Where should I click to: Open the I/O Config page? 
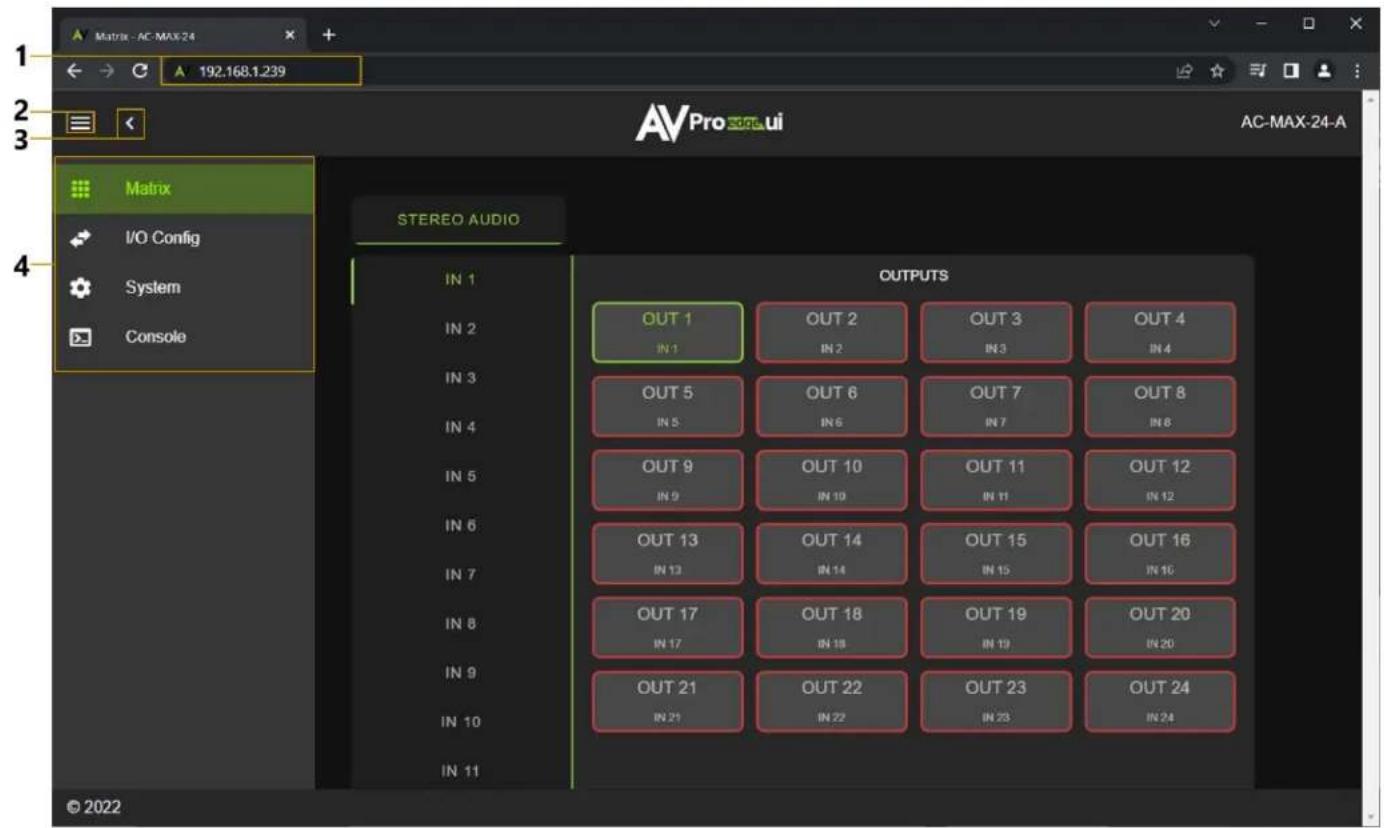184,238
